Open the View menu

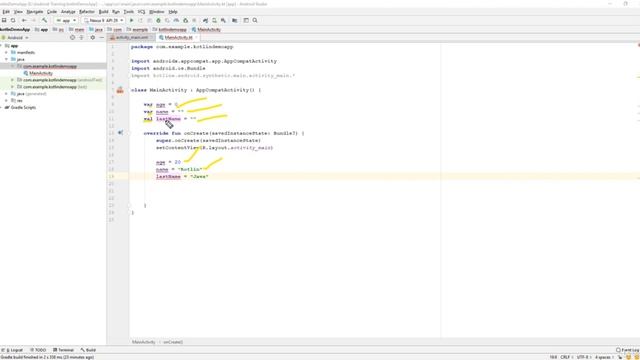(18, 12)
